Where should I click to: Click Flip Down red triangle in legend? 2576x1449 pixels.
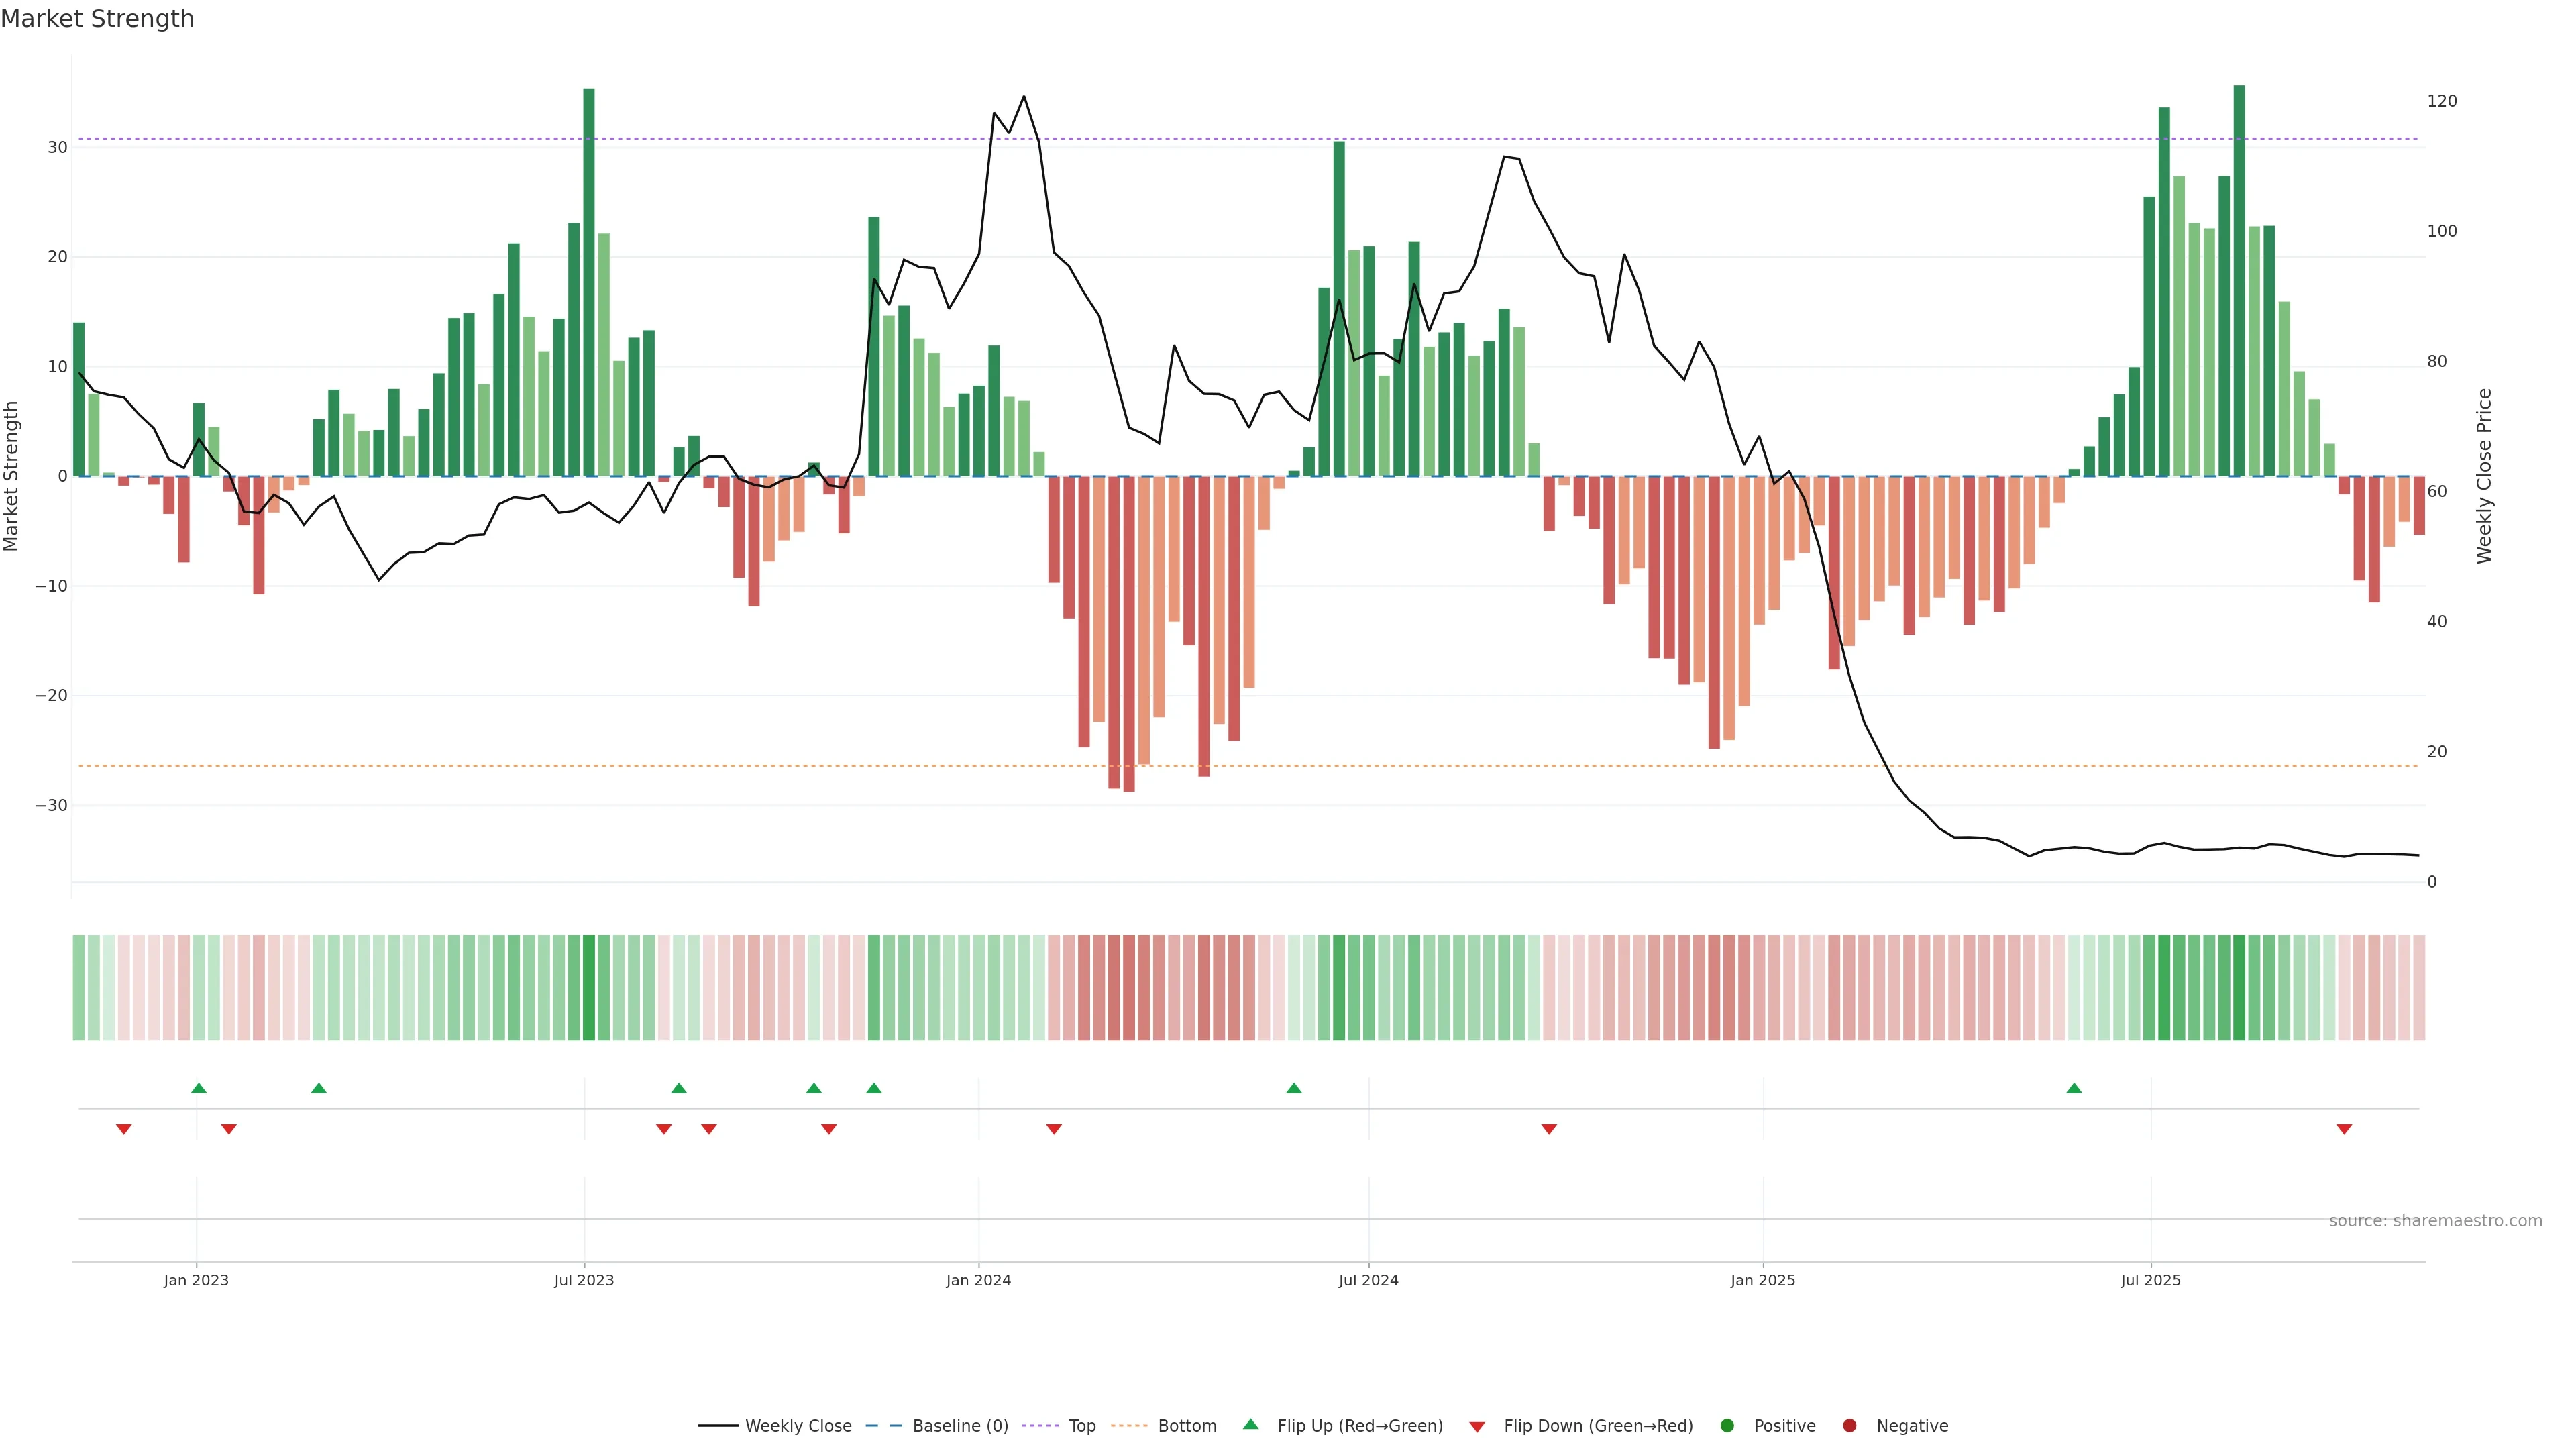click(x=1477, y=1427)
